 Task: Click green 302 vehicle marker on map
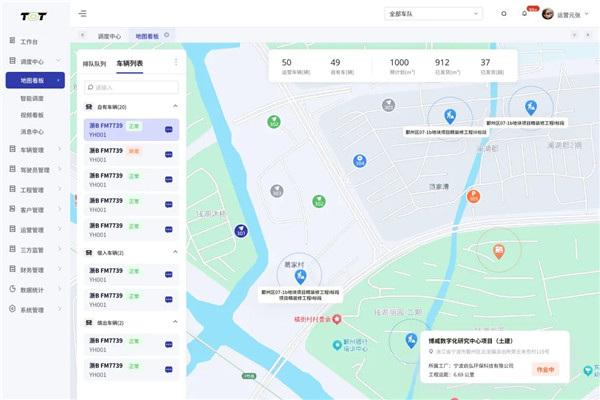point(273,121)
